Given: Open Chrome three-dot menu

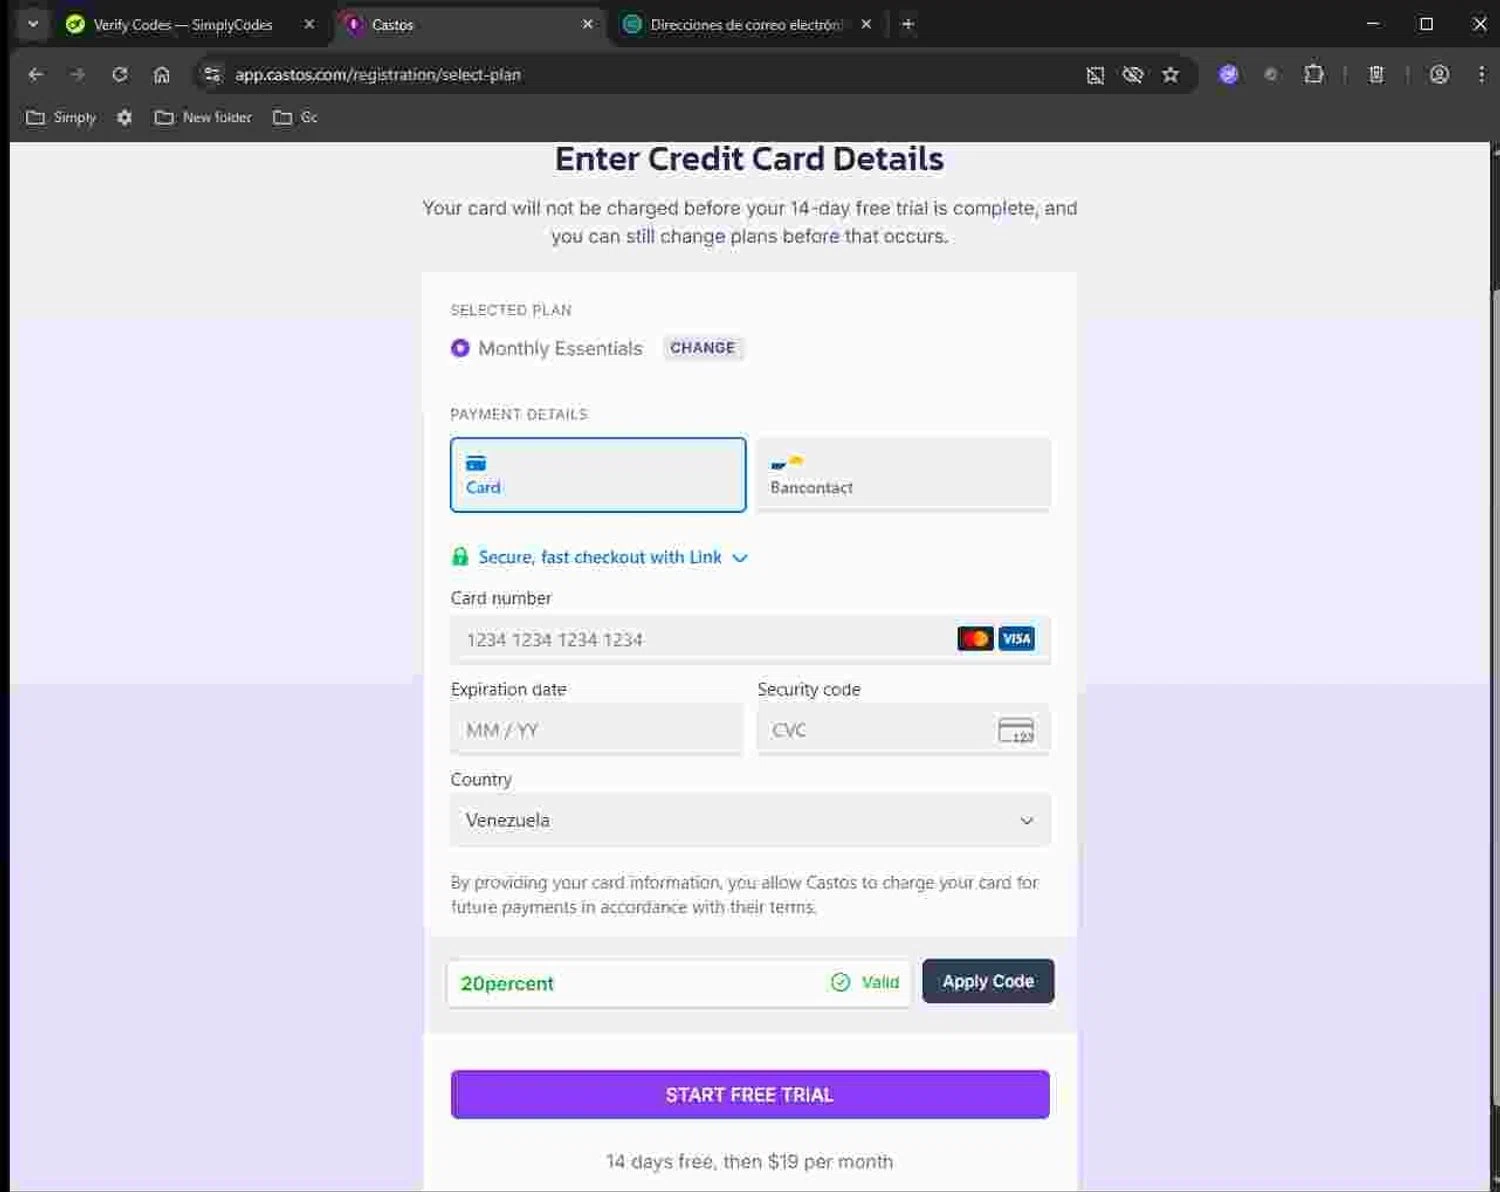Looking at the screenshot, I should click(x=1481, y=75).
